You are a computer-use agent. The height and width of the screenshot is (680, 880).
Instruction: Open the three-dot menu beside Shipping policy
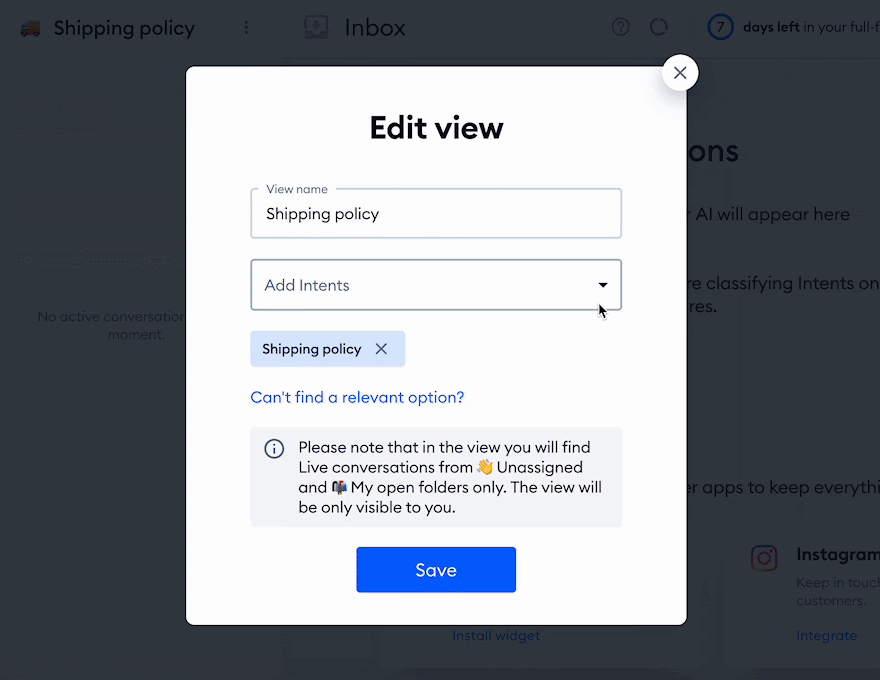[246, 27]
